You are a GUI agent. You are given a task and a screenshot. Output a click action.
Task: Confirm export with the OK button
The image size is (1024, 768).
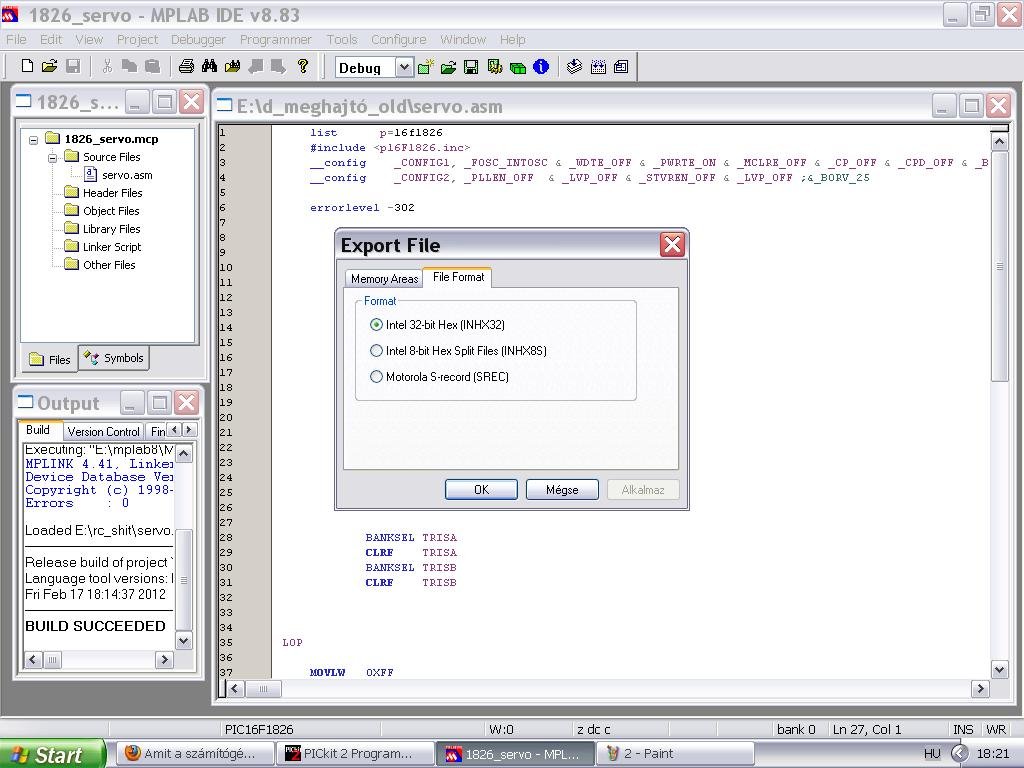tap(481, 490)
